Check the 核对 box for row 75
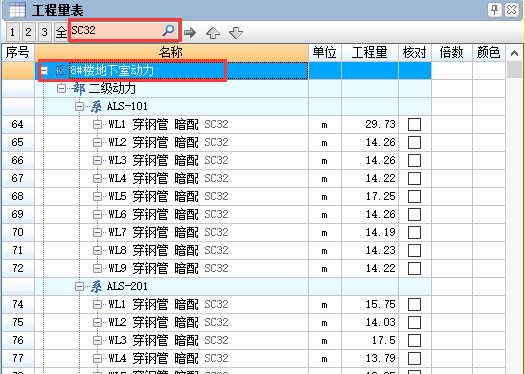Image resolution: width=525 pixels, height=374 pixels. (x=415, y=322)
